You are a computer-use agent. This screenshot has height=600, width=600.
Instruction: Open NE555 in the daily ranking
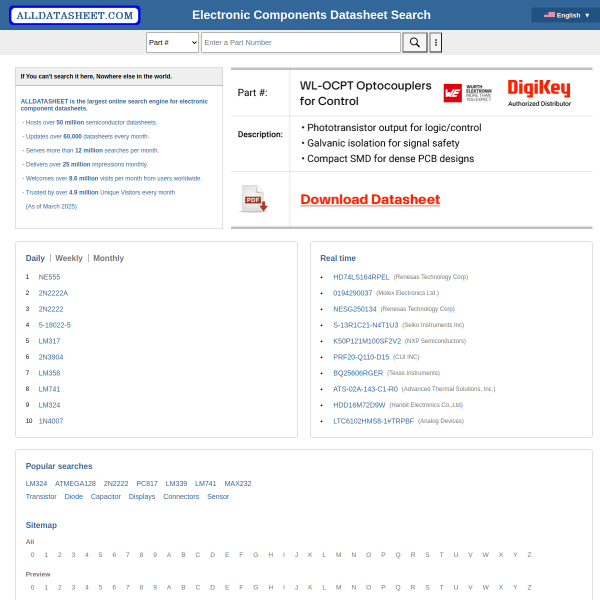49,277
